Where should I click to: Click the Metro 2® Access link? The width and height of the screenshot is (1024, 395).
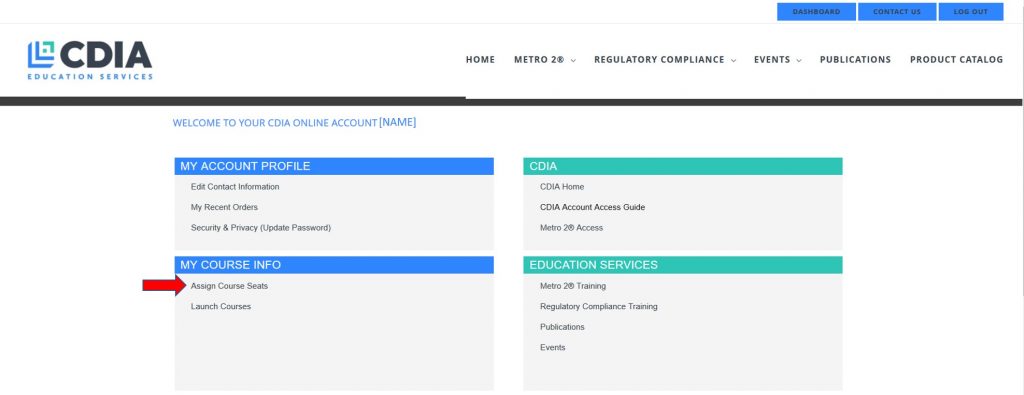pyautogui.click(x=571, y=228)
